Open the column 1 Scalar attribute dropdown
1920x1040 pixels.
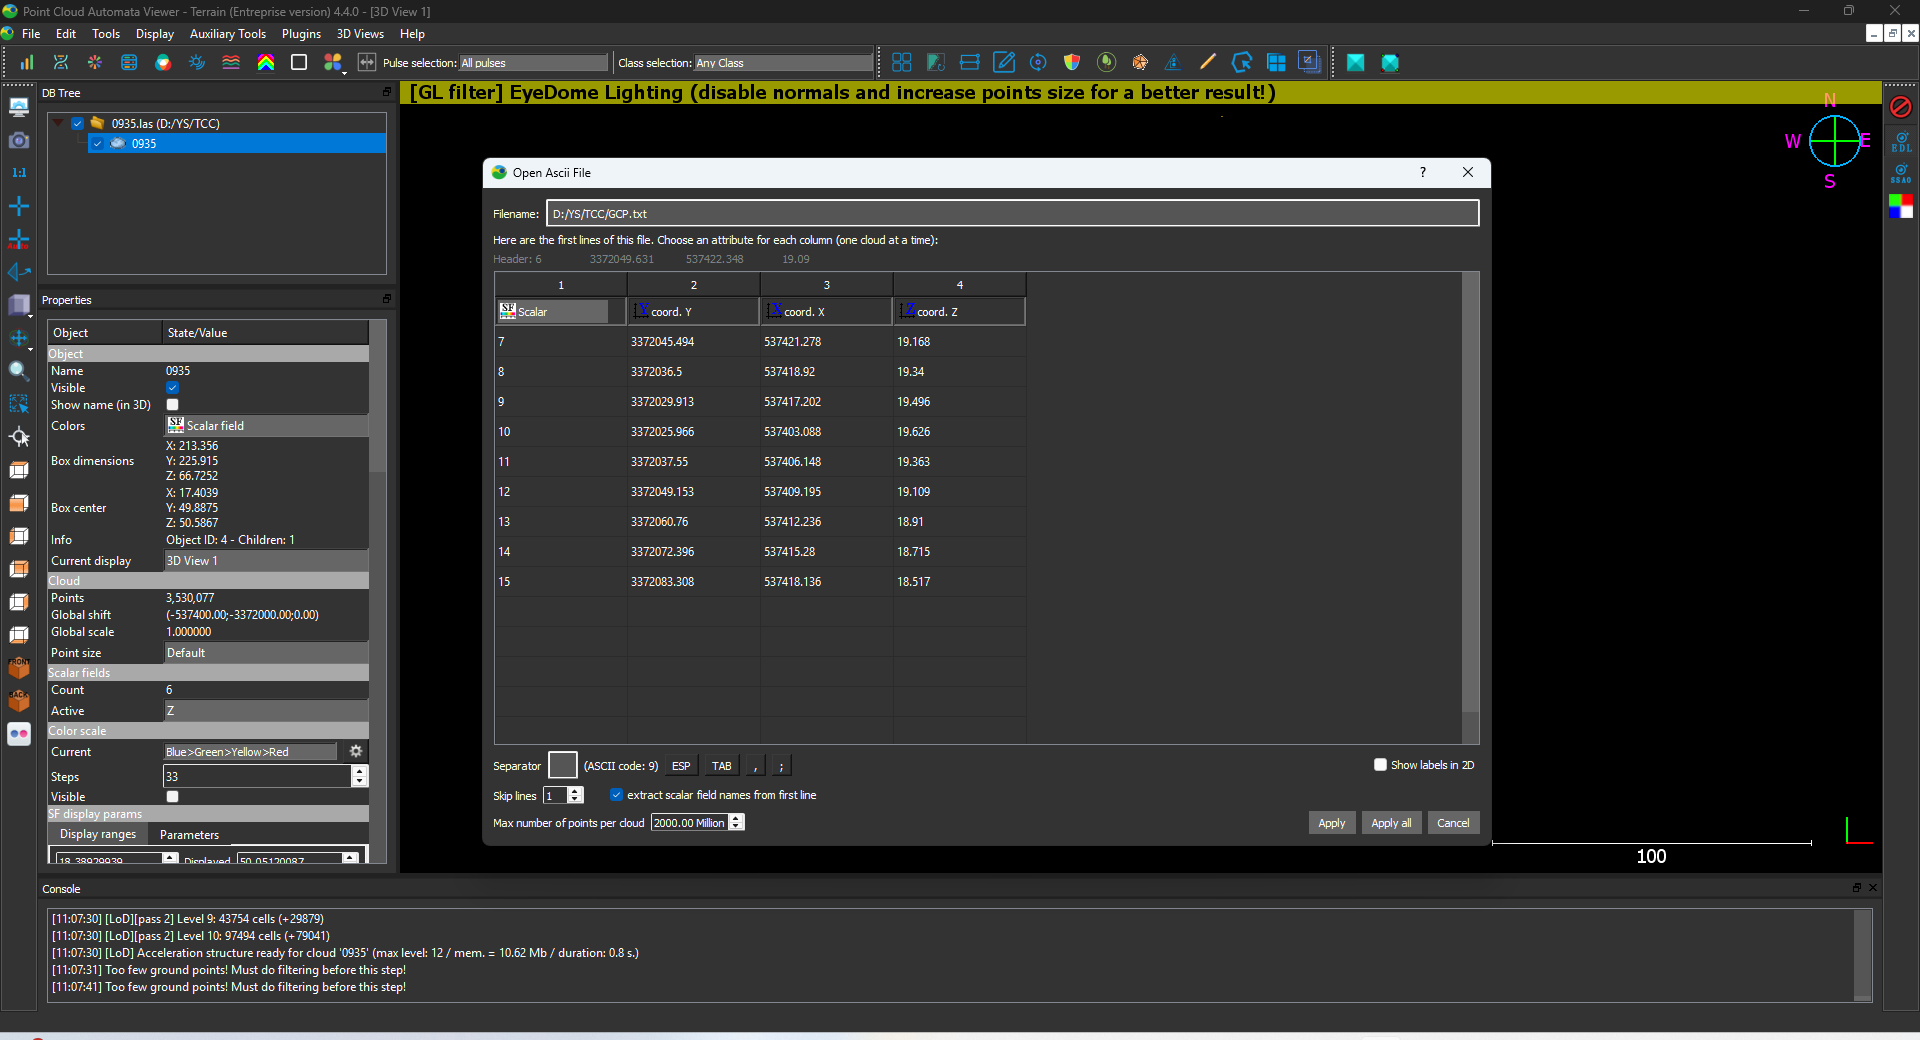[553, 312]
